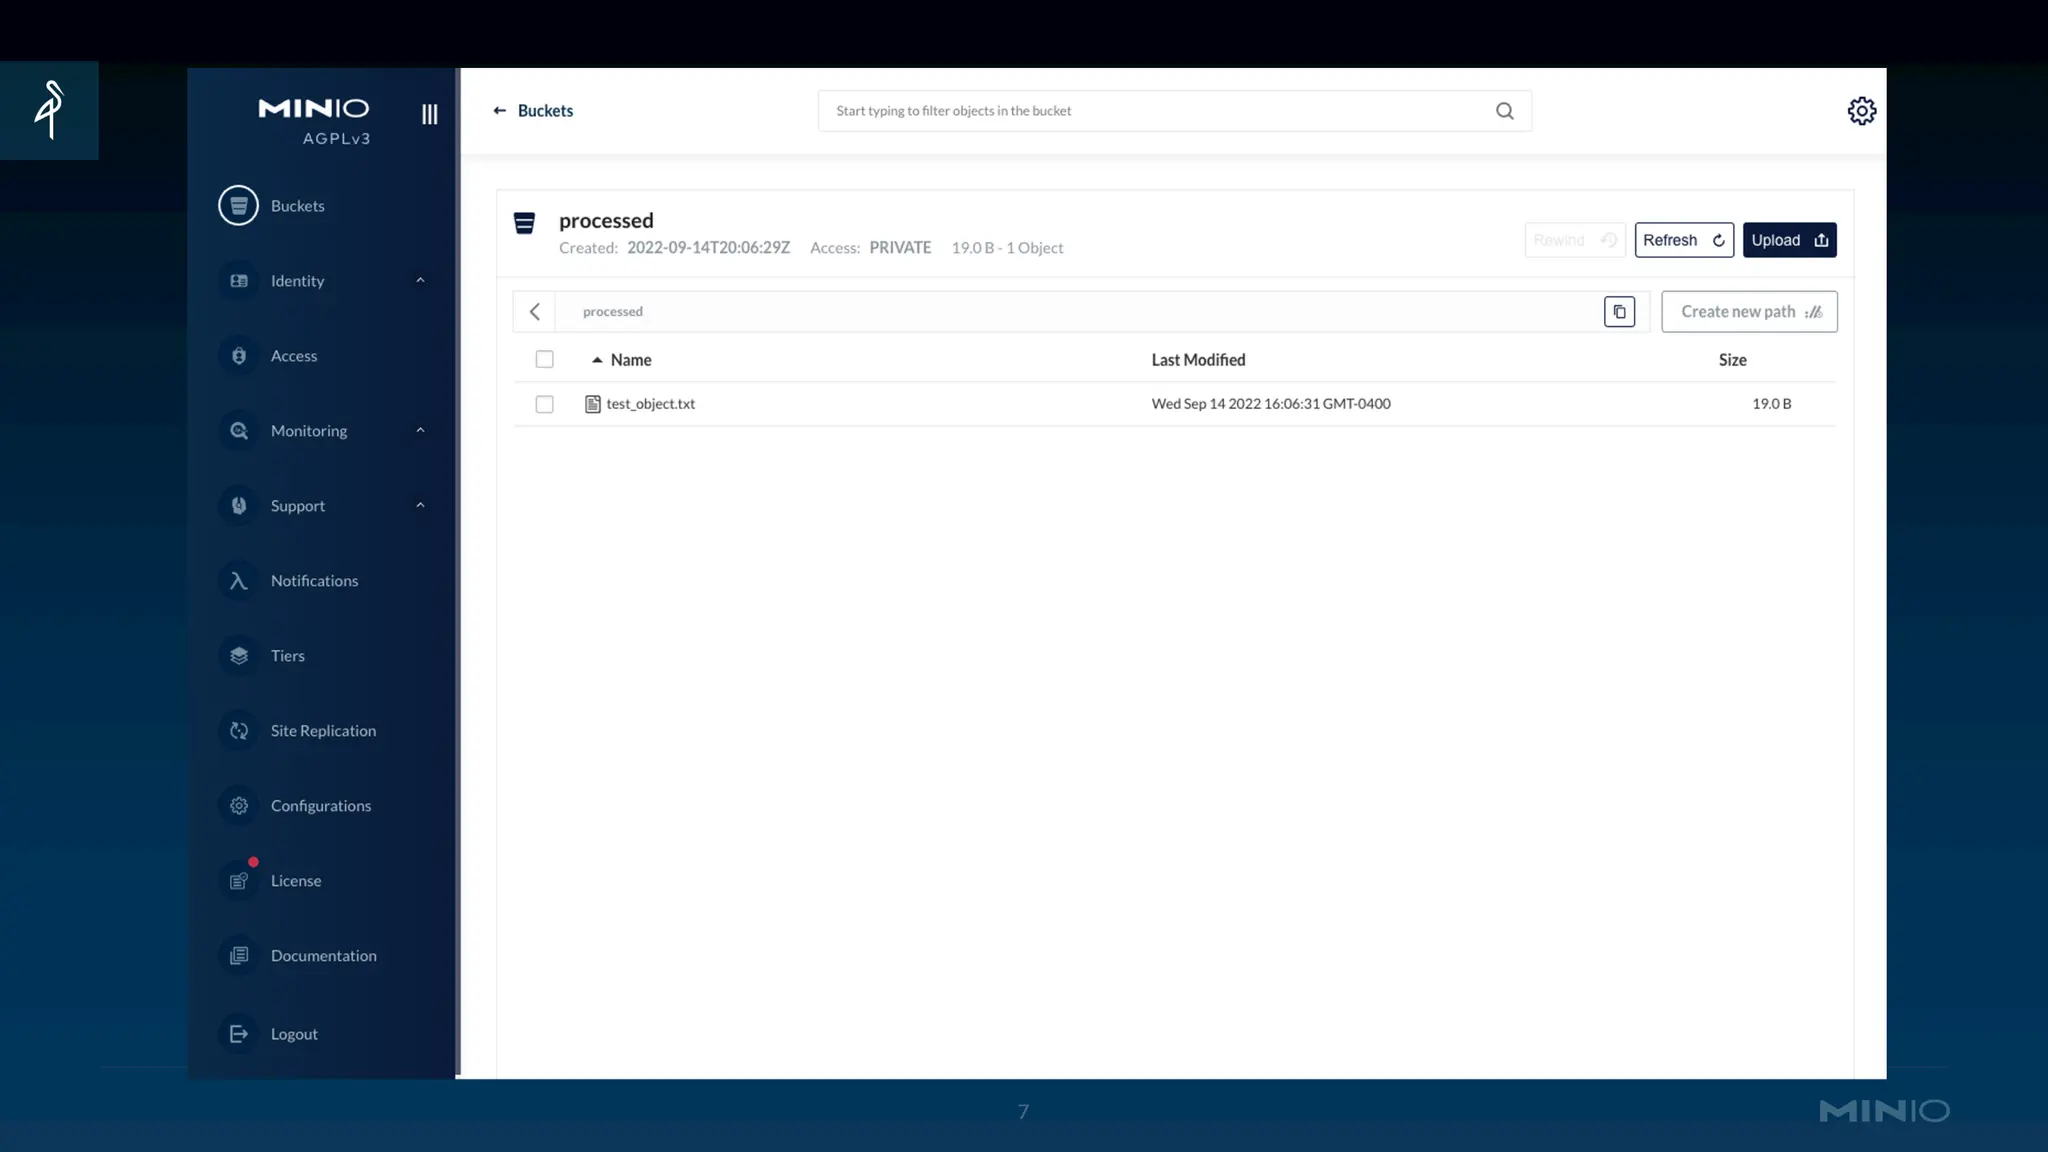Click the Refresh button
This screenshot has height=1152, width=2048.
pos(1683,240)
